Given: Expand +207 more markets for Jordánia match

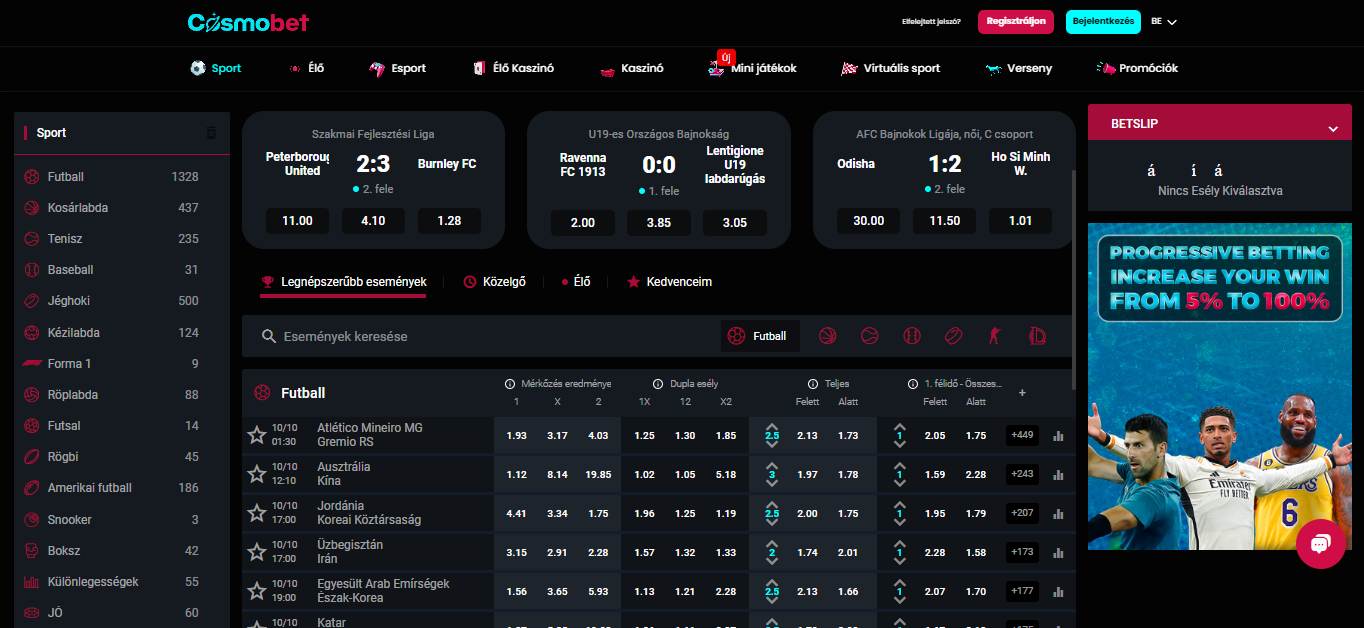Looking at the screenshot, I should pos(1023,513).
